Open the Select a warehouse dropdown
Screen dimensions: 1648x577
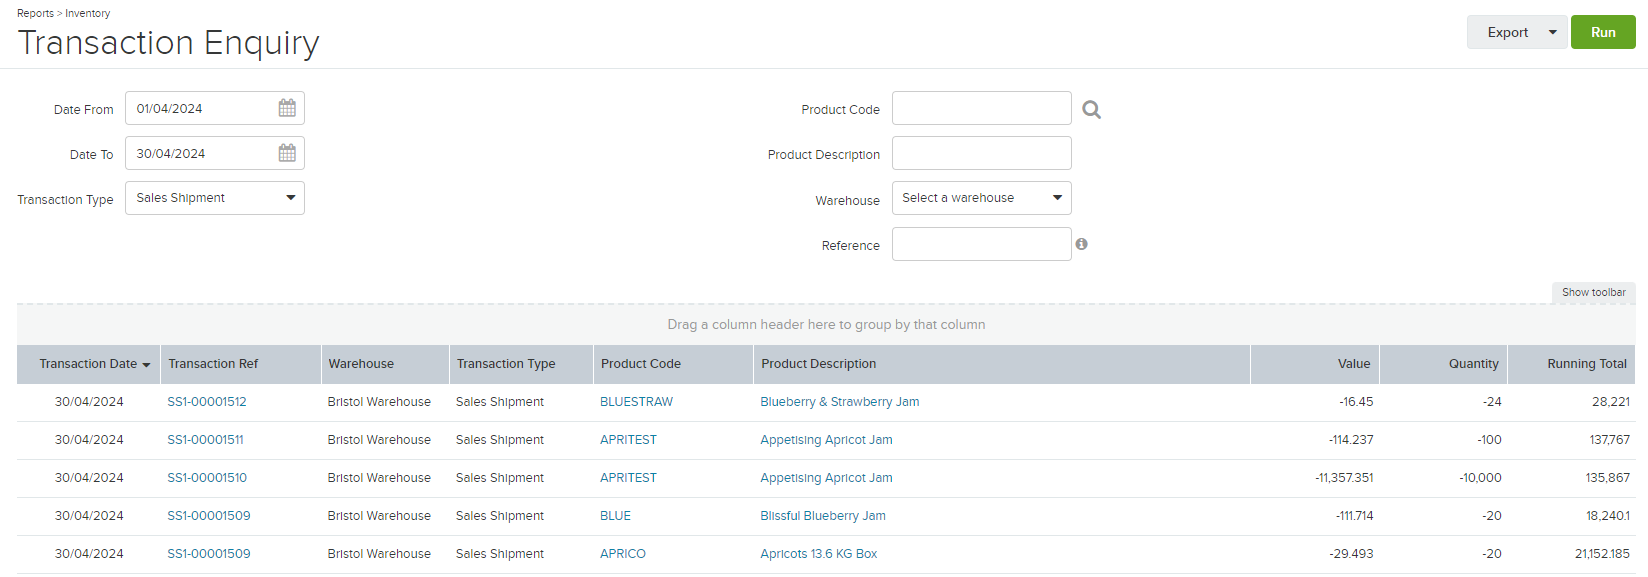982,198
